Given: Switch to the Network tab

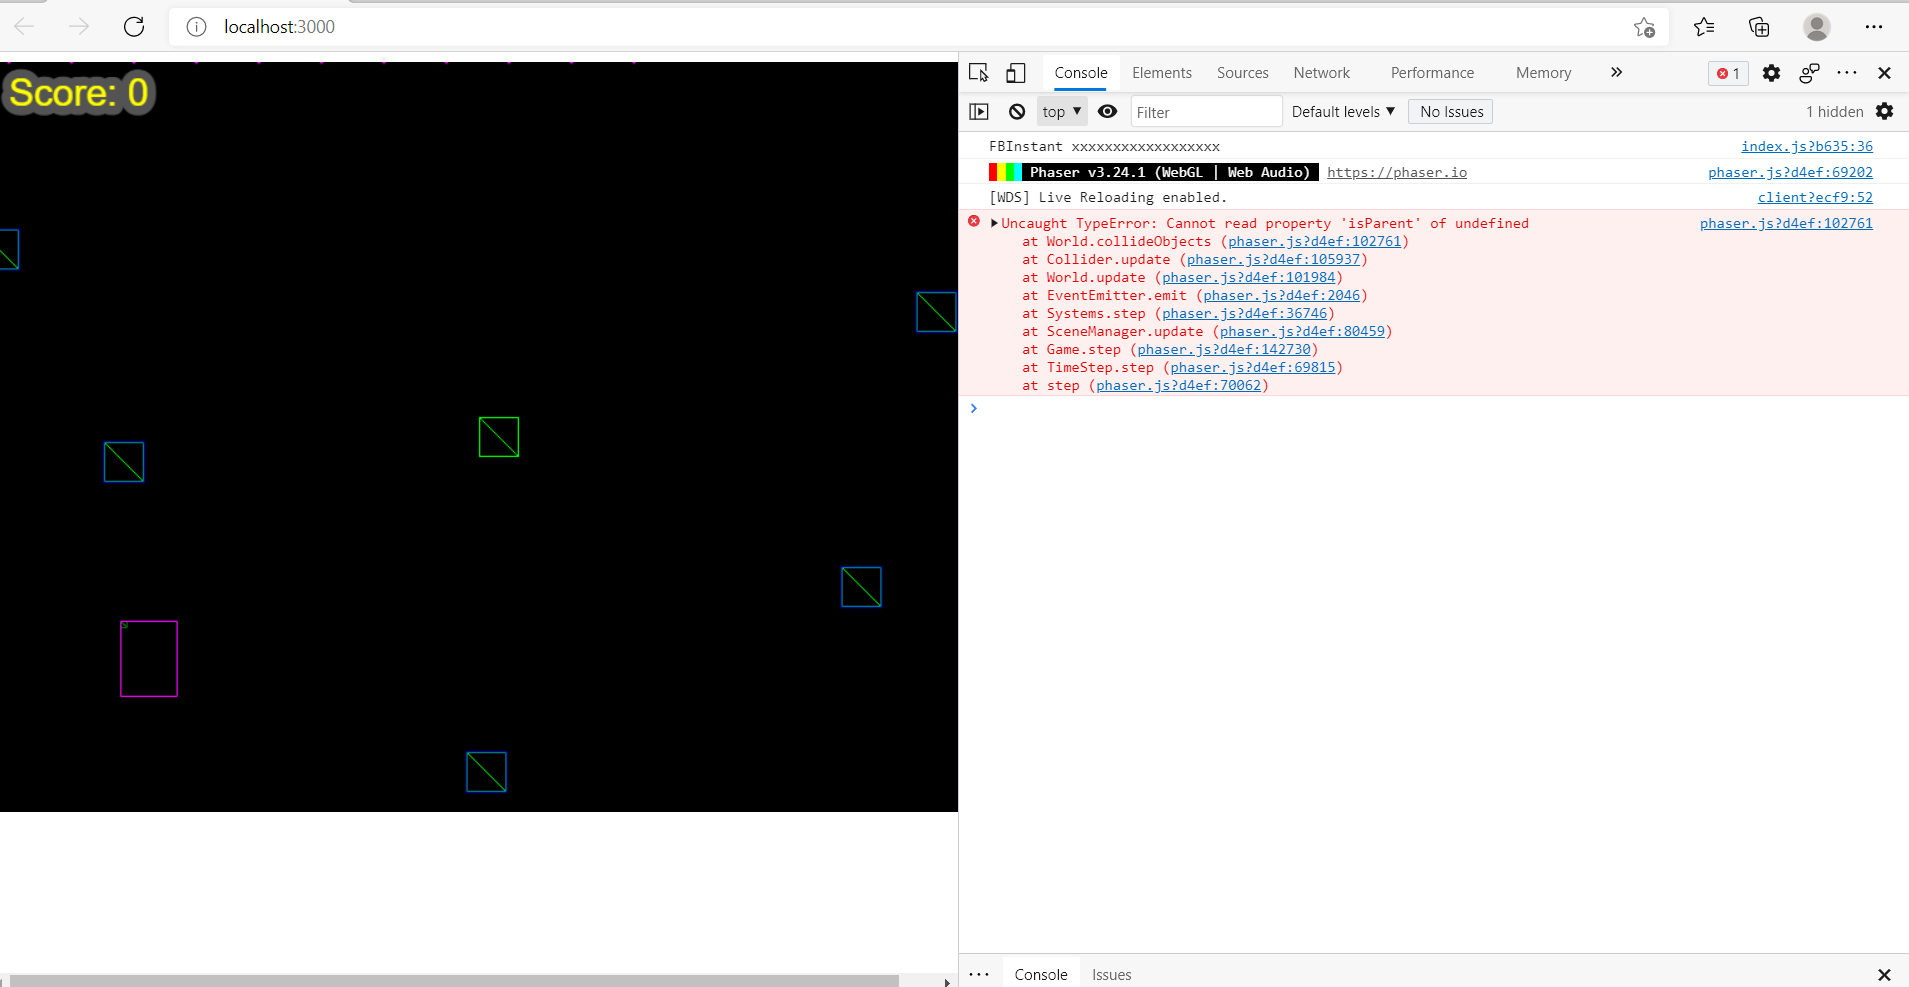Looking at the screenshot, I should click(1322, 73).
